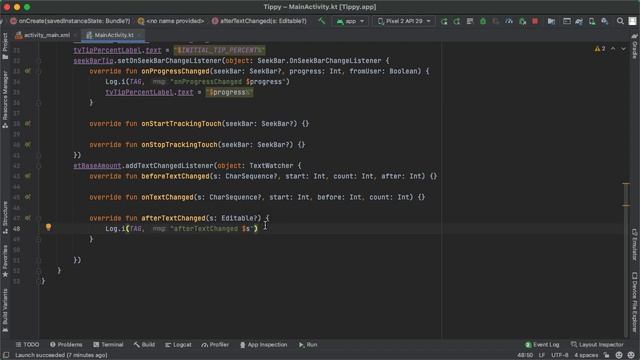Click override gutter icon beside beforeTextChanged
Screen dimensions: 640x360
click(x=27, y=176)
